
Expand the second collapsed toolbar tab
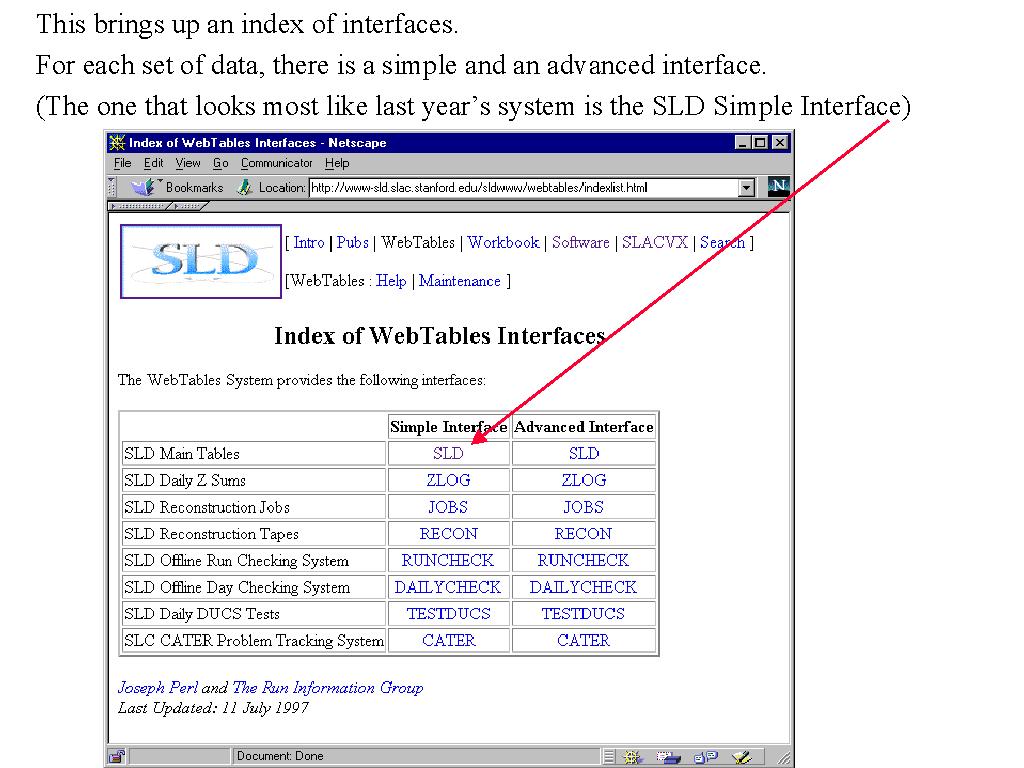point(188,206)
